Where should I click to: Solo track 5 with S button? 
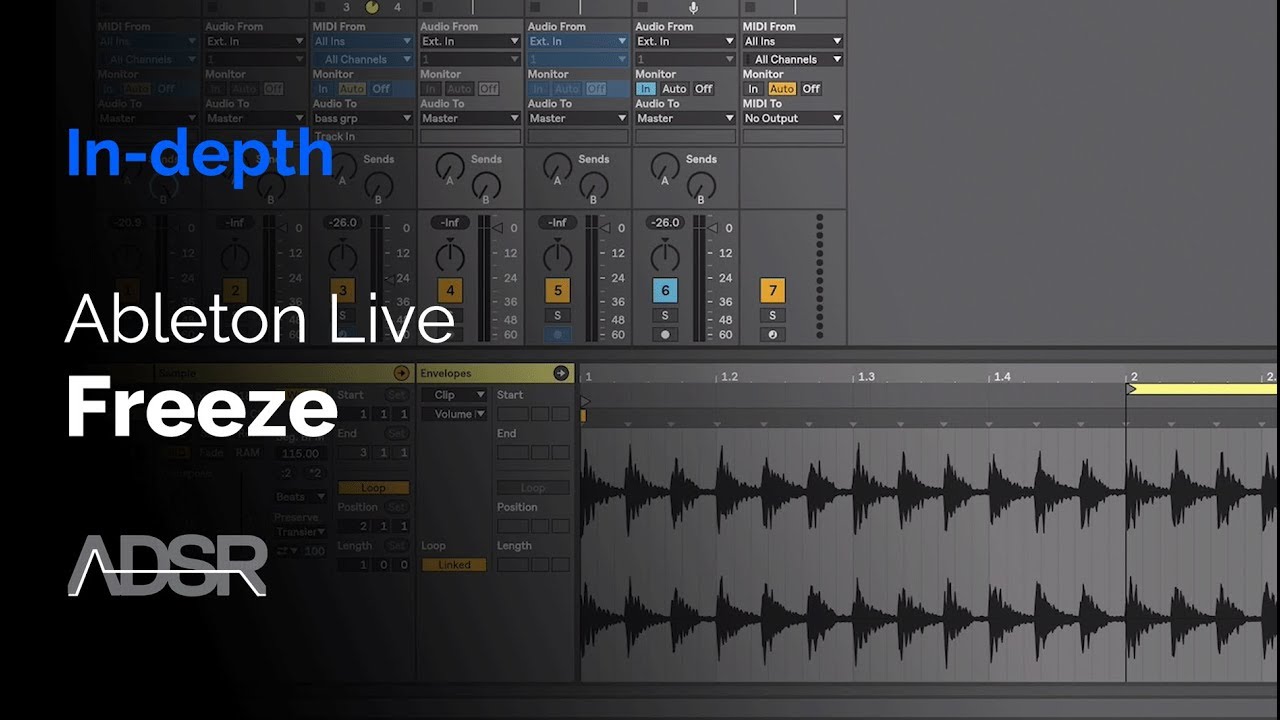(557, 315)
